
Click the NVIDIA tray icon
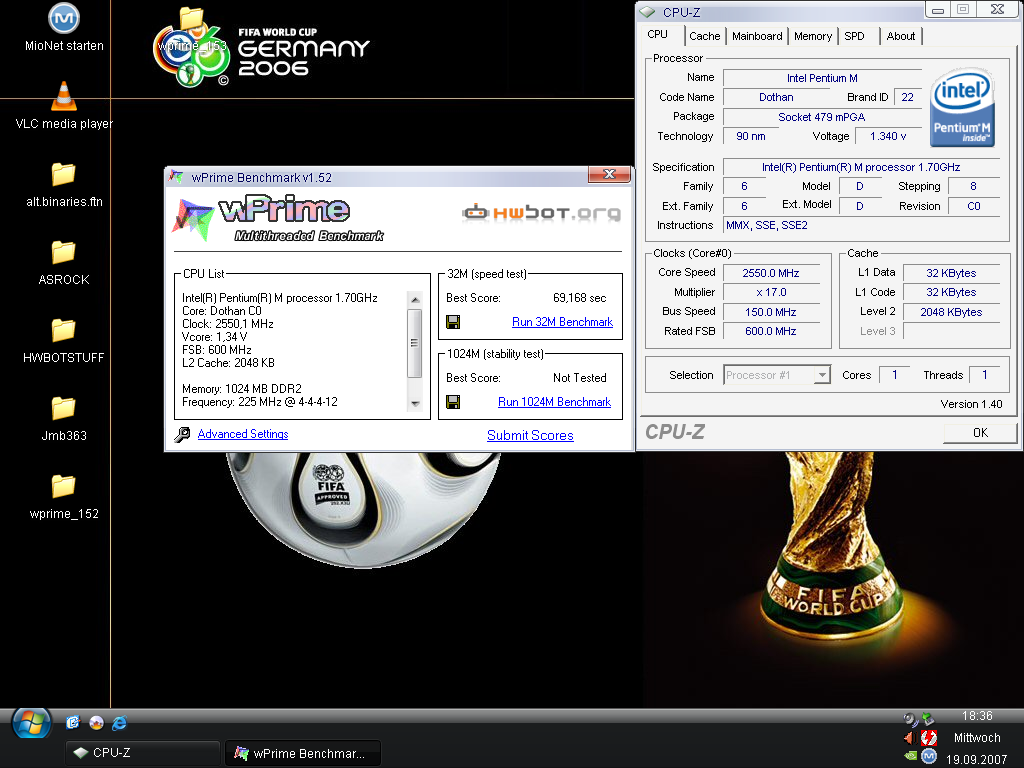tap(910, 756)
